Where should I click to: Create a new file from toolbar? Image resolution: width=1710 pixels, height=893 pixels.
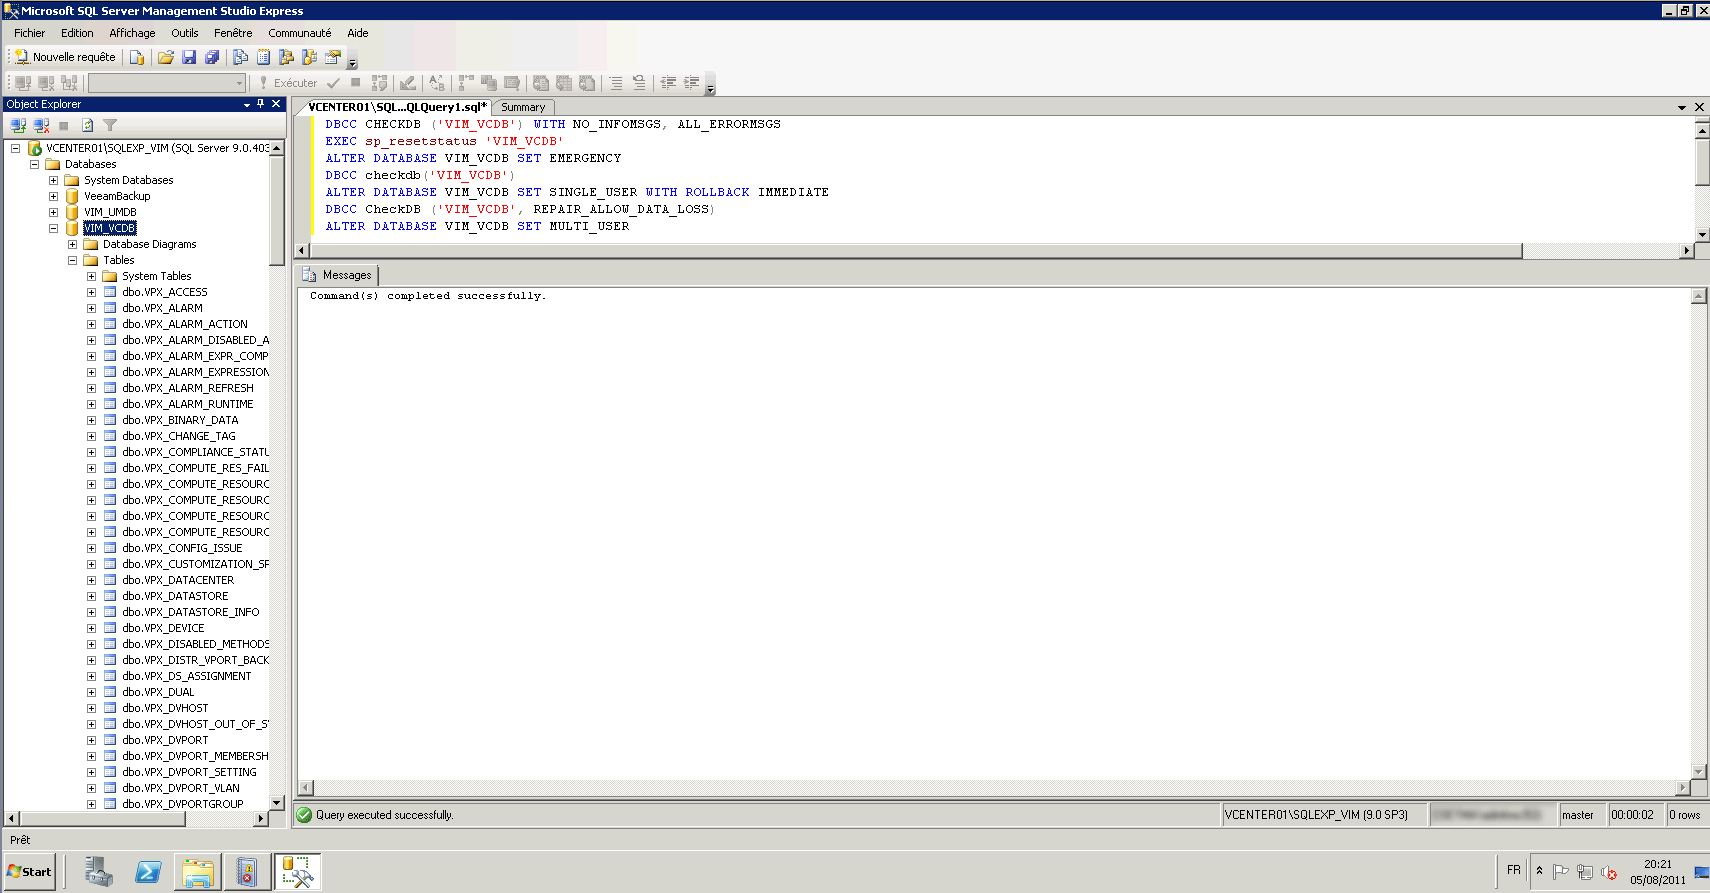137,57
